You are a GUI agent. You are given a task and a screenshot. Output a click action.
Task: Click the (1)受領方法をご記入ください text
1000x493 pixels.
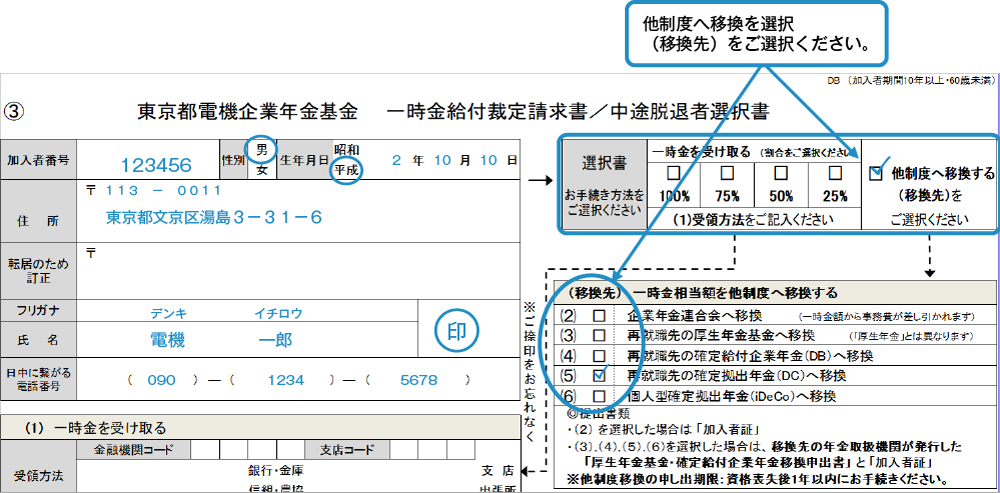(754, 220)
